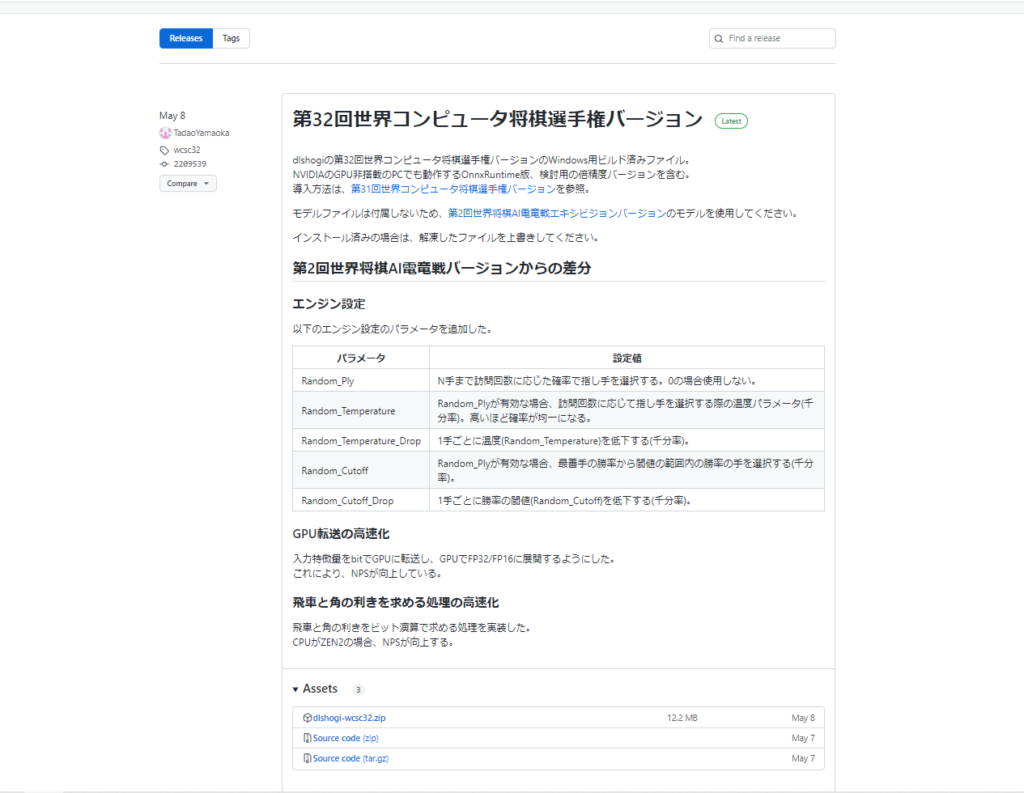Open the TadaoYamaoka author profile link
The width and height of the screenshot is (1024, 793).
tap(201, 133)
